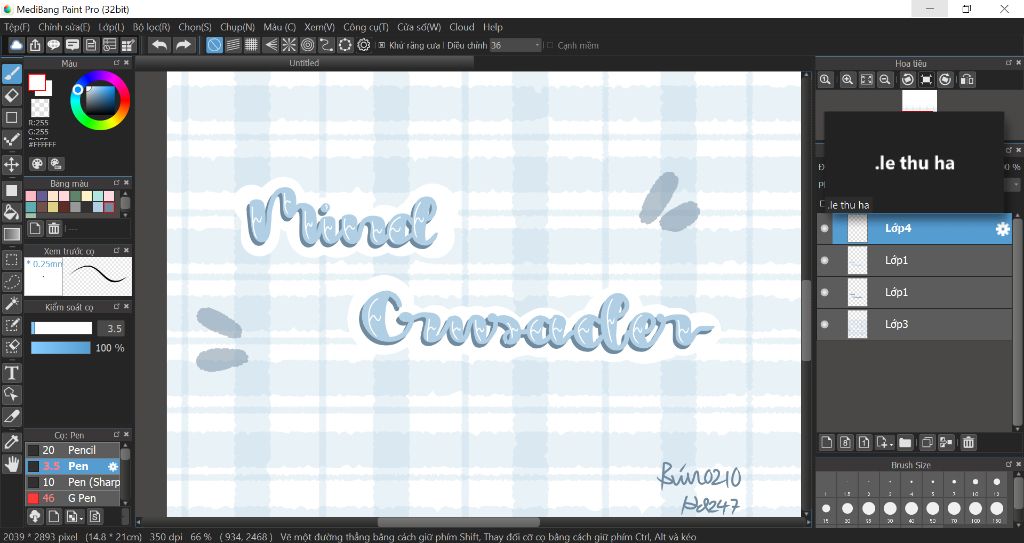Viewport: 1024px width, 543px height.
Task: Enable the concentric circle snap guide
Action: click(x=307, y=44)
